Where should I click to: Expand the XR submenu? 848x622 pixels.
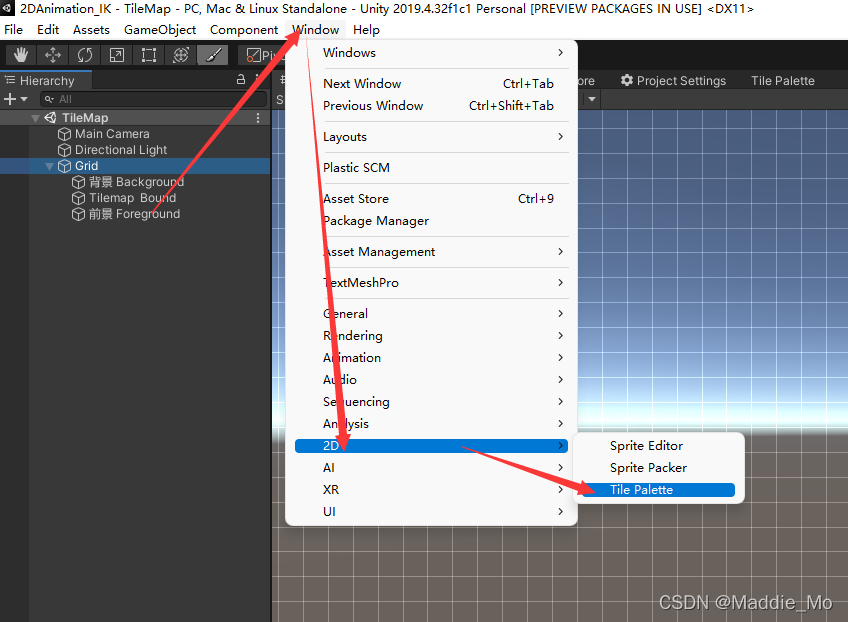(432, 489)
